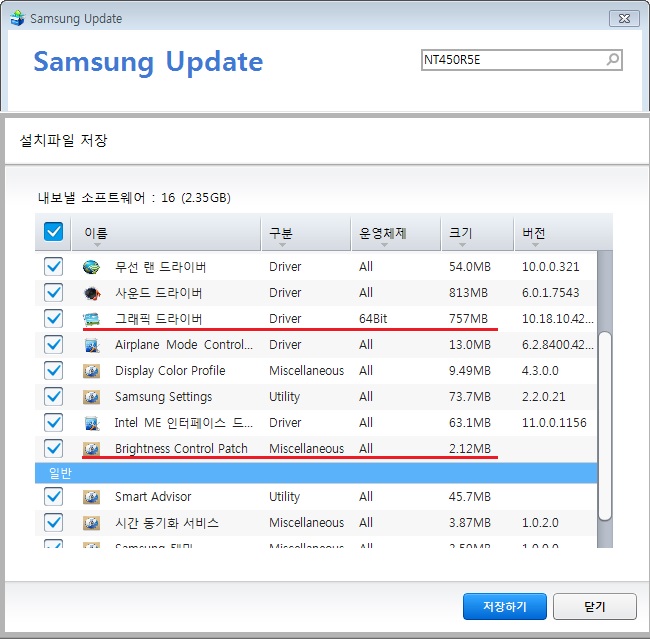Screen dimensions: 650x639
Task: Click the search magnifier icon
Action: 613,60
